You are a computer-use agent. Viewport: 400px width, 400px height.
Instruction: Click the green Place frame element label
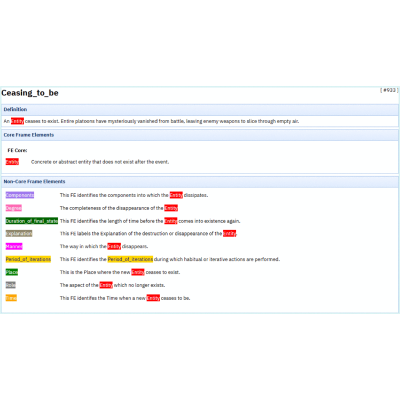coord(12,272)
